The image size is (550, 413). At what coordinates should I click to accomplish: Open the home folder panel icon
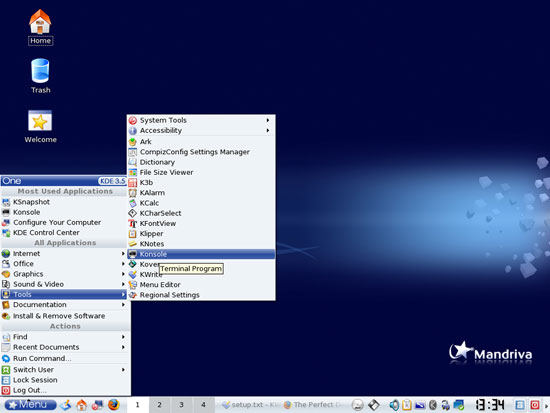[x=81, y=405]
